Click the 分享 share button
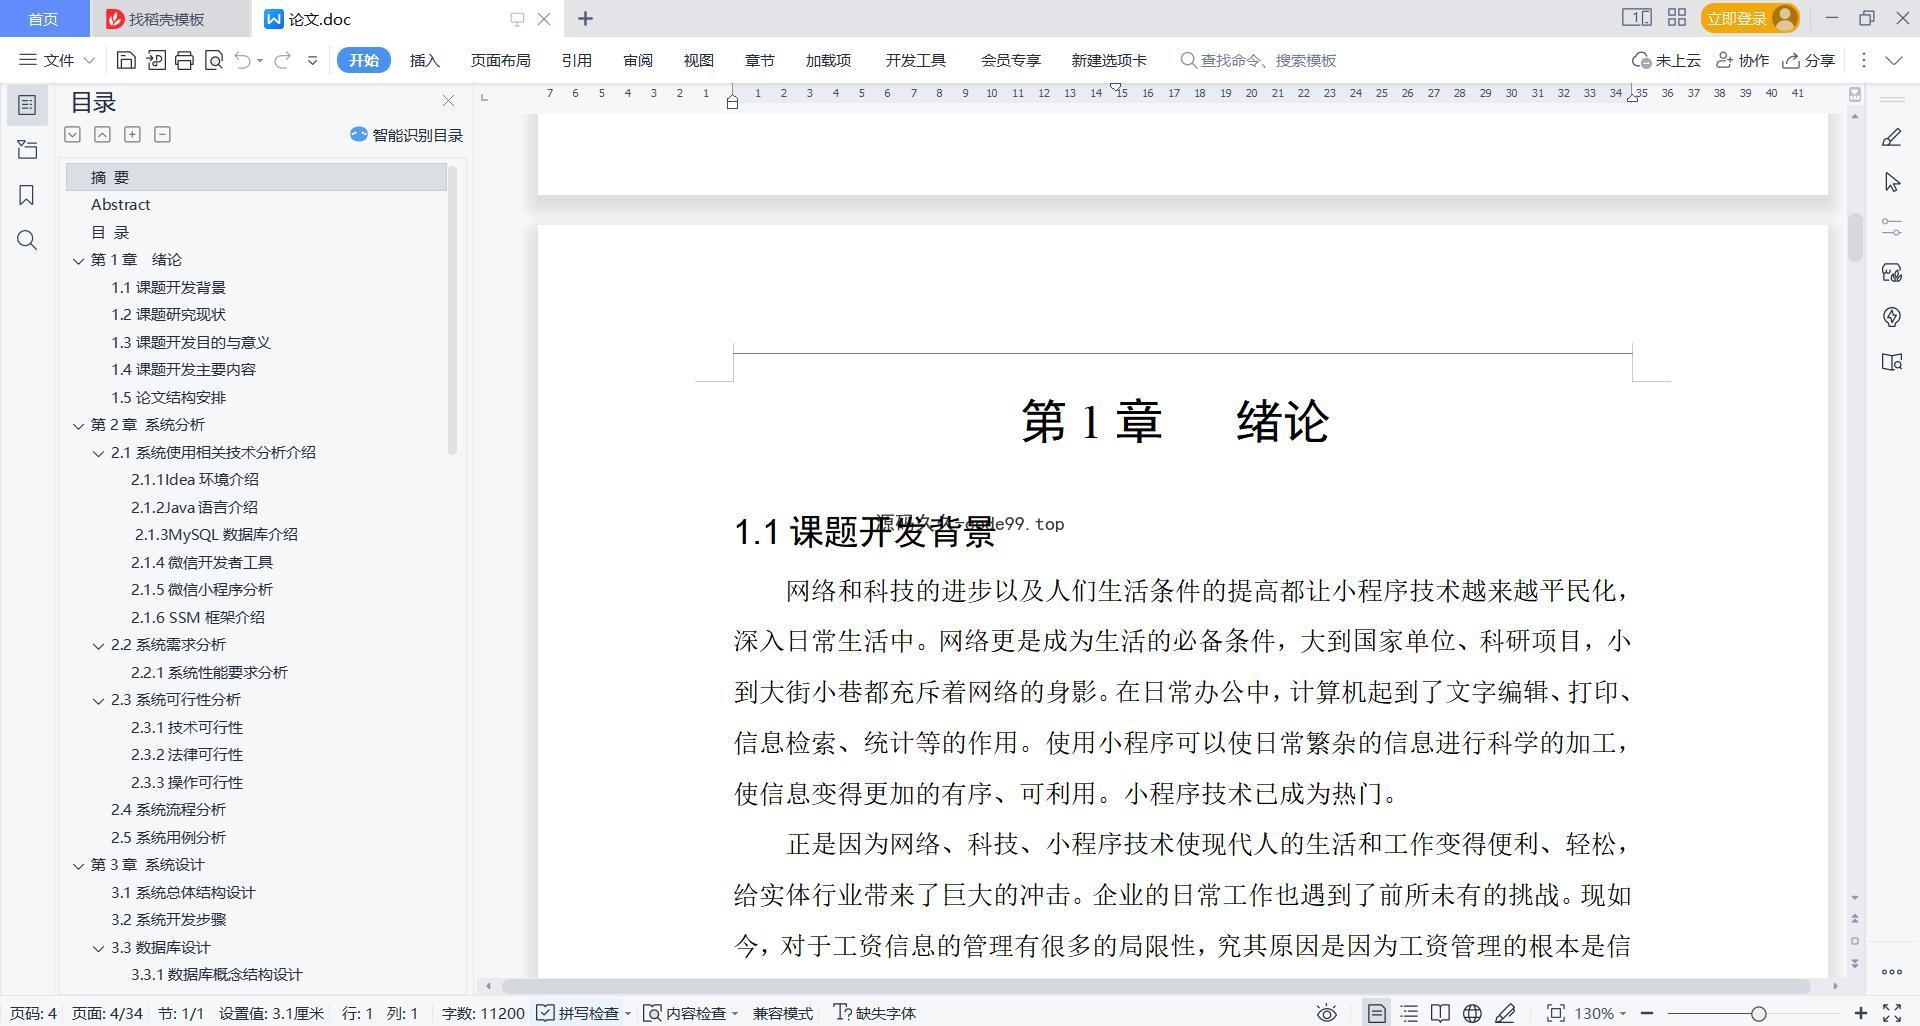Image resolution: width=1920 pixels, height=1026 pixels. pyautogui.click(x=1808, y=60)
